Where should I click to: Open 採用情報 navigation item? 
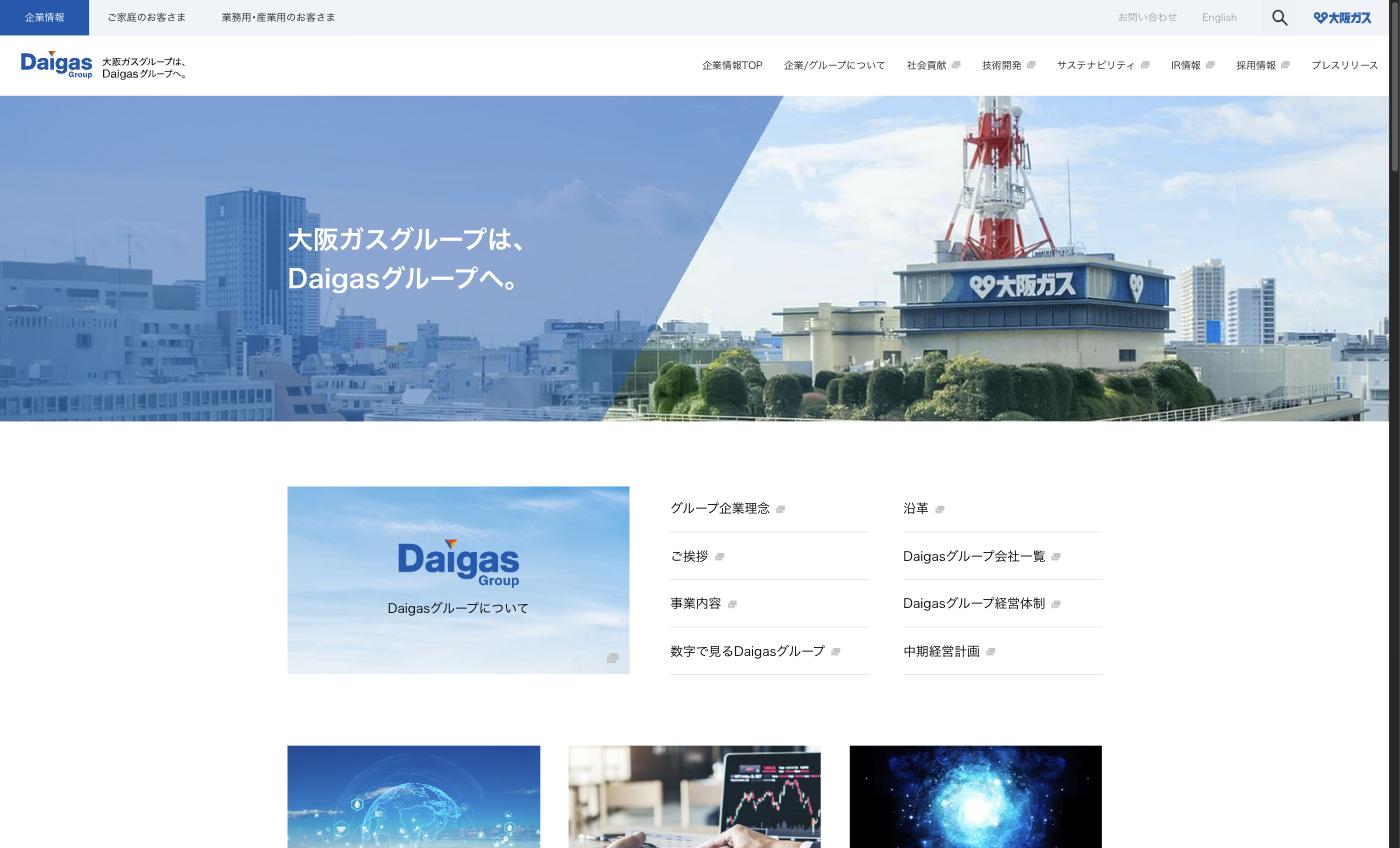pos(1255,65)
